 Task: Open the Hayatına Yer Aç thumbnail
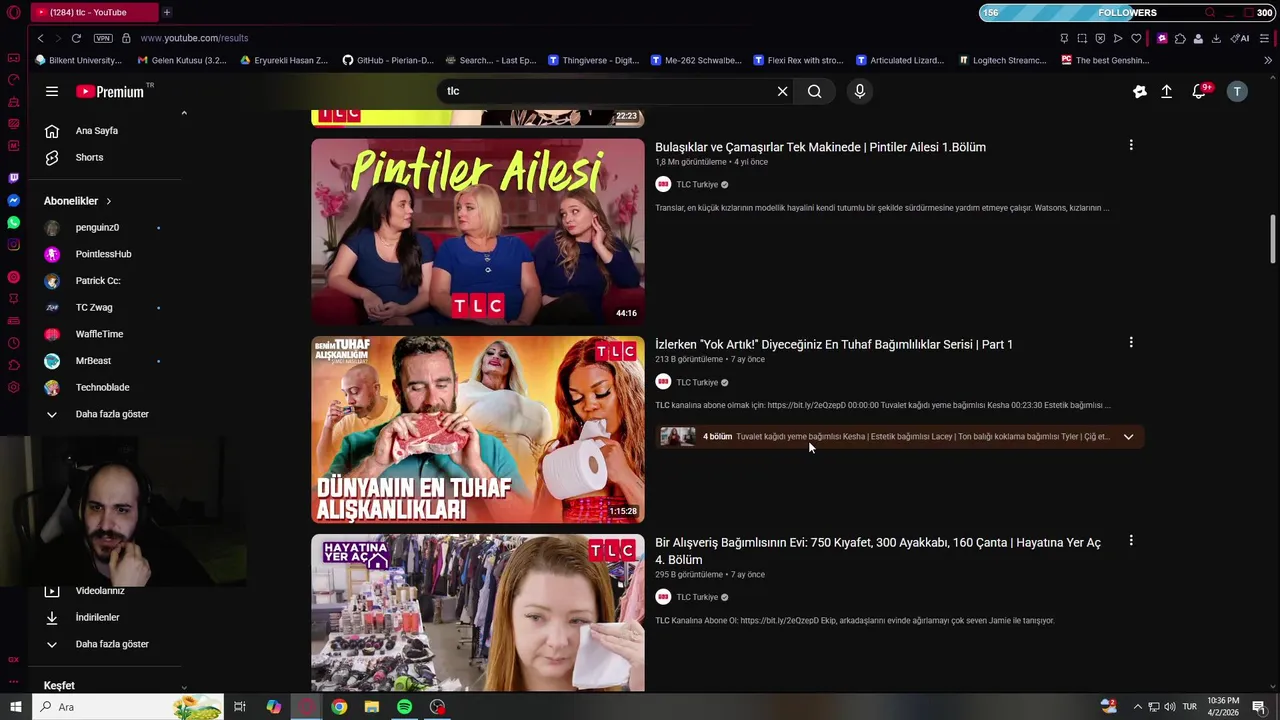[478, 612]
